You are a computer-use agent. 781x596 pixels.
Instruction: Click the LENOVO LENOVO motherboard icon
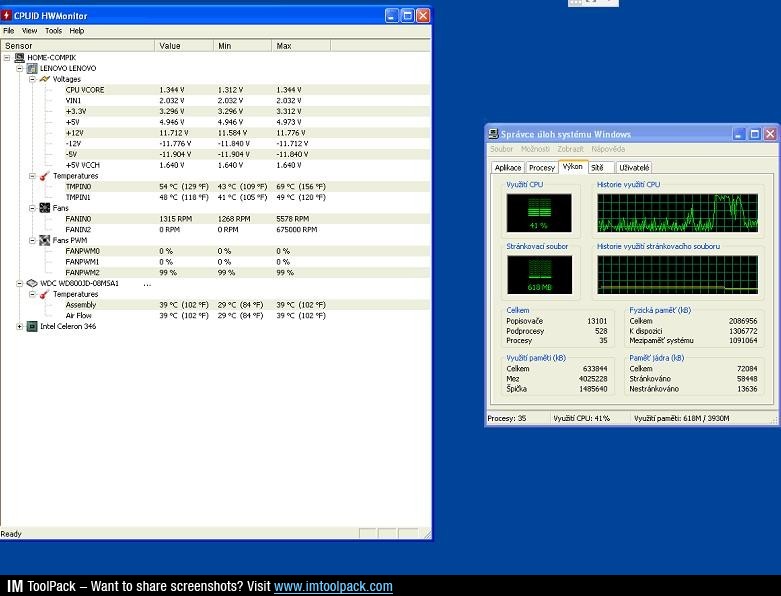point(32,69)
